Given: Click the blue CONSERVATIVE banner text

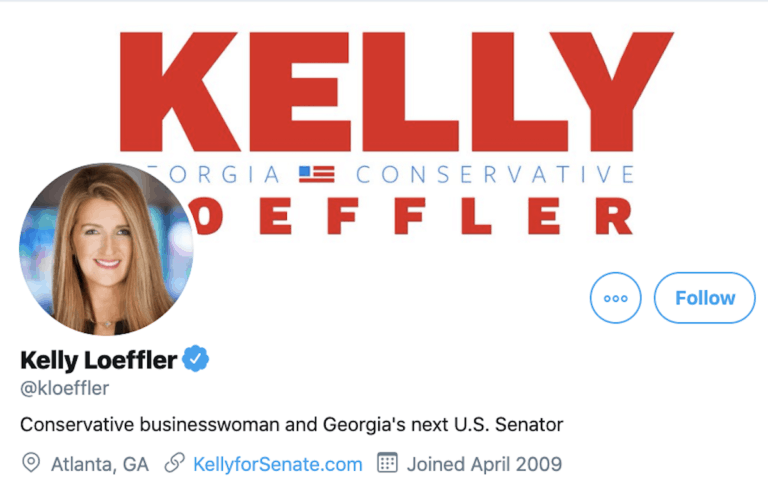Looking at the screenshot, I should click(495, 175).
